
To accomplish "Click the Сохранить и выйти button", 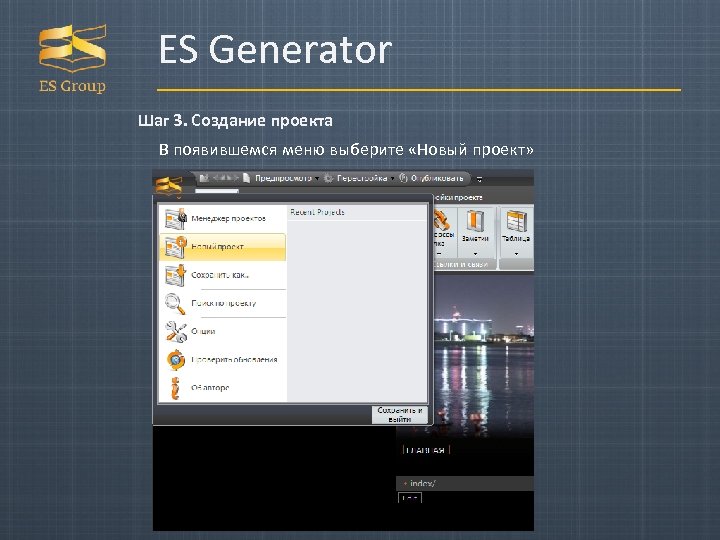I will click(399, 415).
